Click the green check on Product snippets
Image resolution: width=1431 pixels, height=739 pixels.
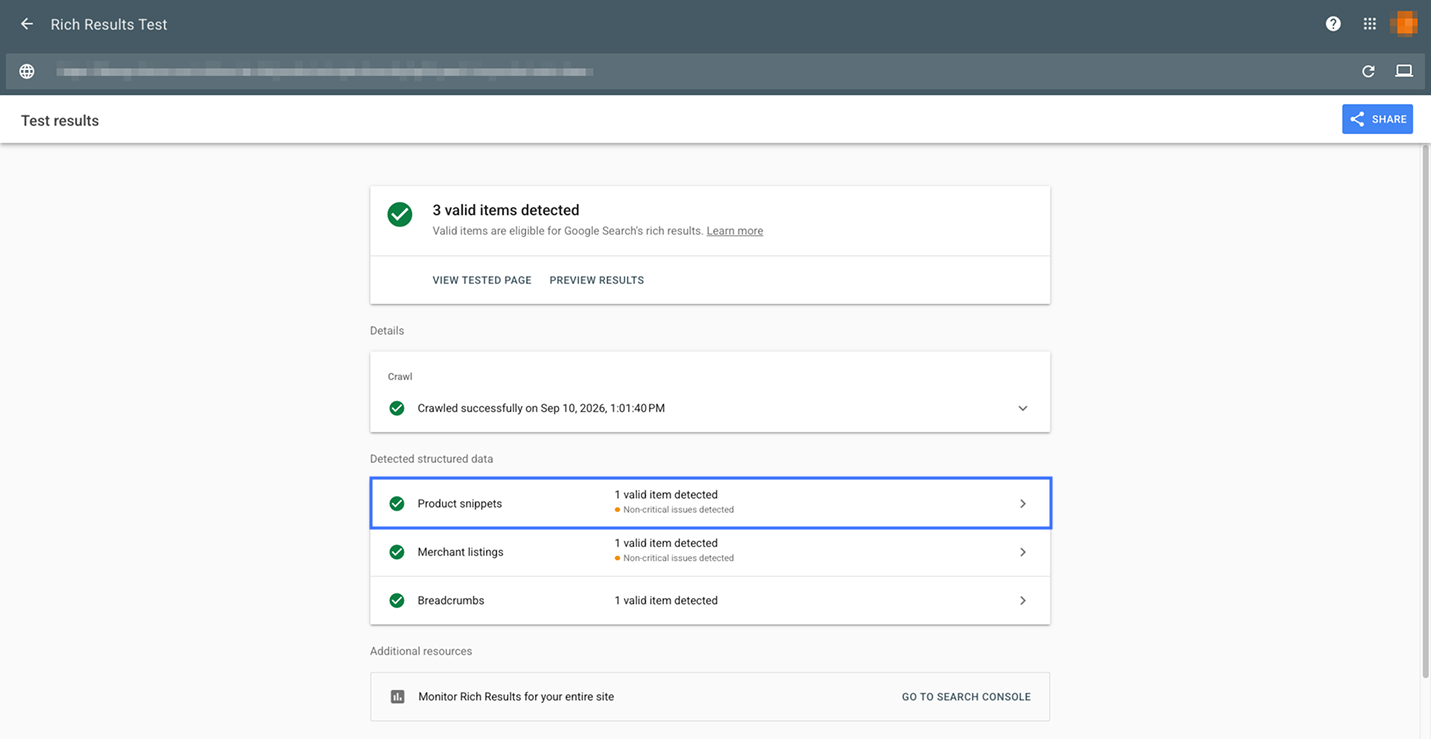coord(397,504)
